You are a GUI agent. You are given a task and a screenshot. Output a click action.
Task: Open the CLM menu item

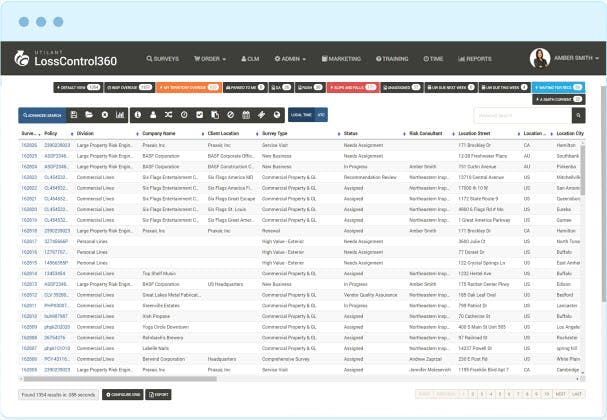[x=250, y=59]
